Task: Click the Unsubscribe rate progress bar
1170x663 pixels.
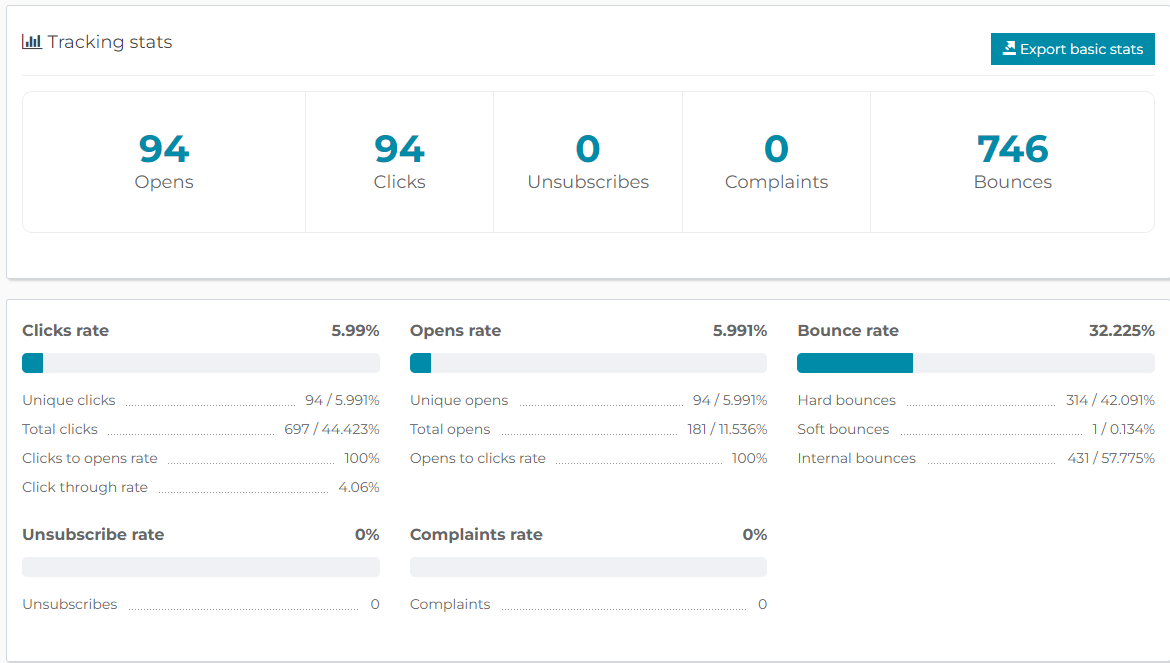Action: coord(201,567)
